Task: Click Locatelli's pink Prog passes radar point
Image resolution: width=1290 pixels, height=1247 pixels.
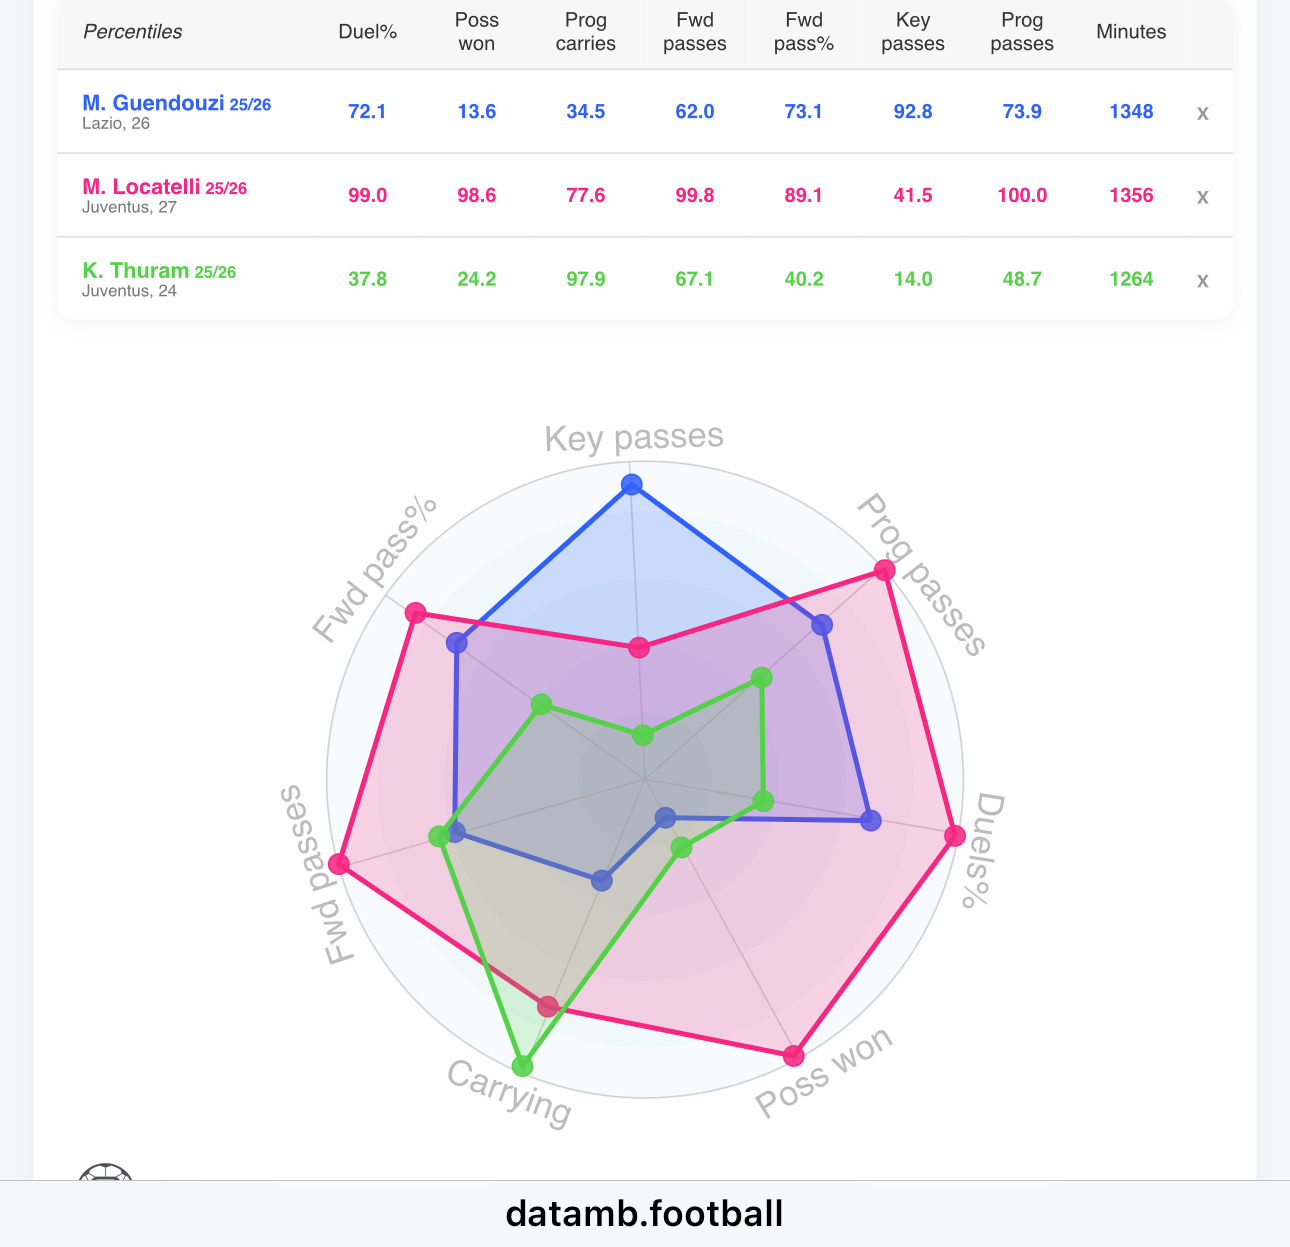Action: point(884,570)
